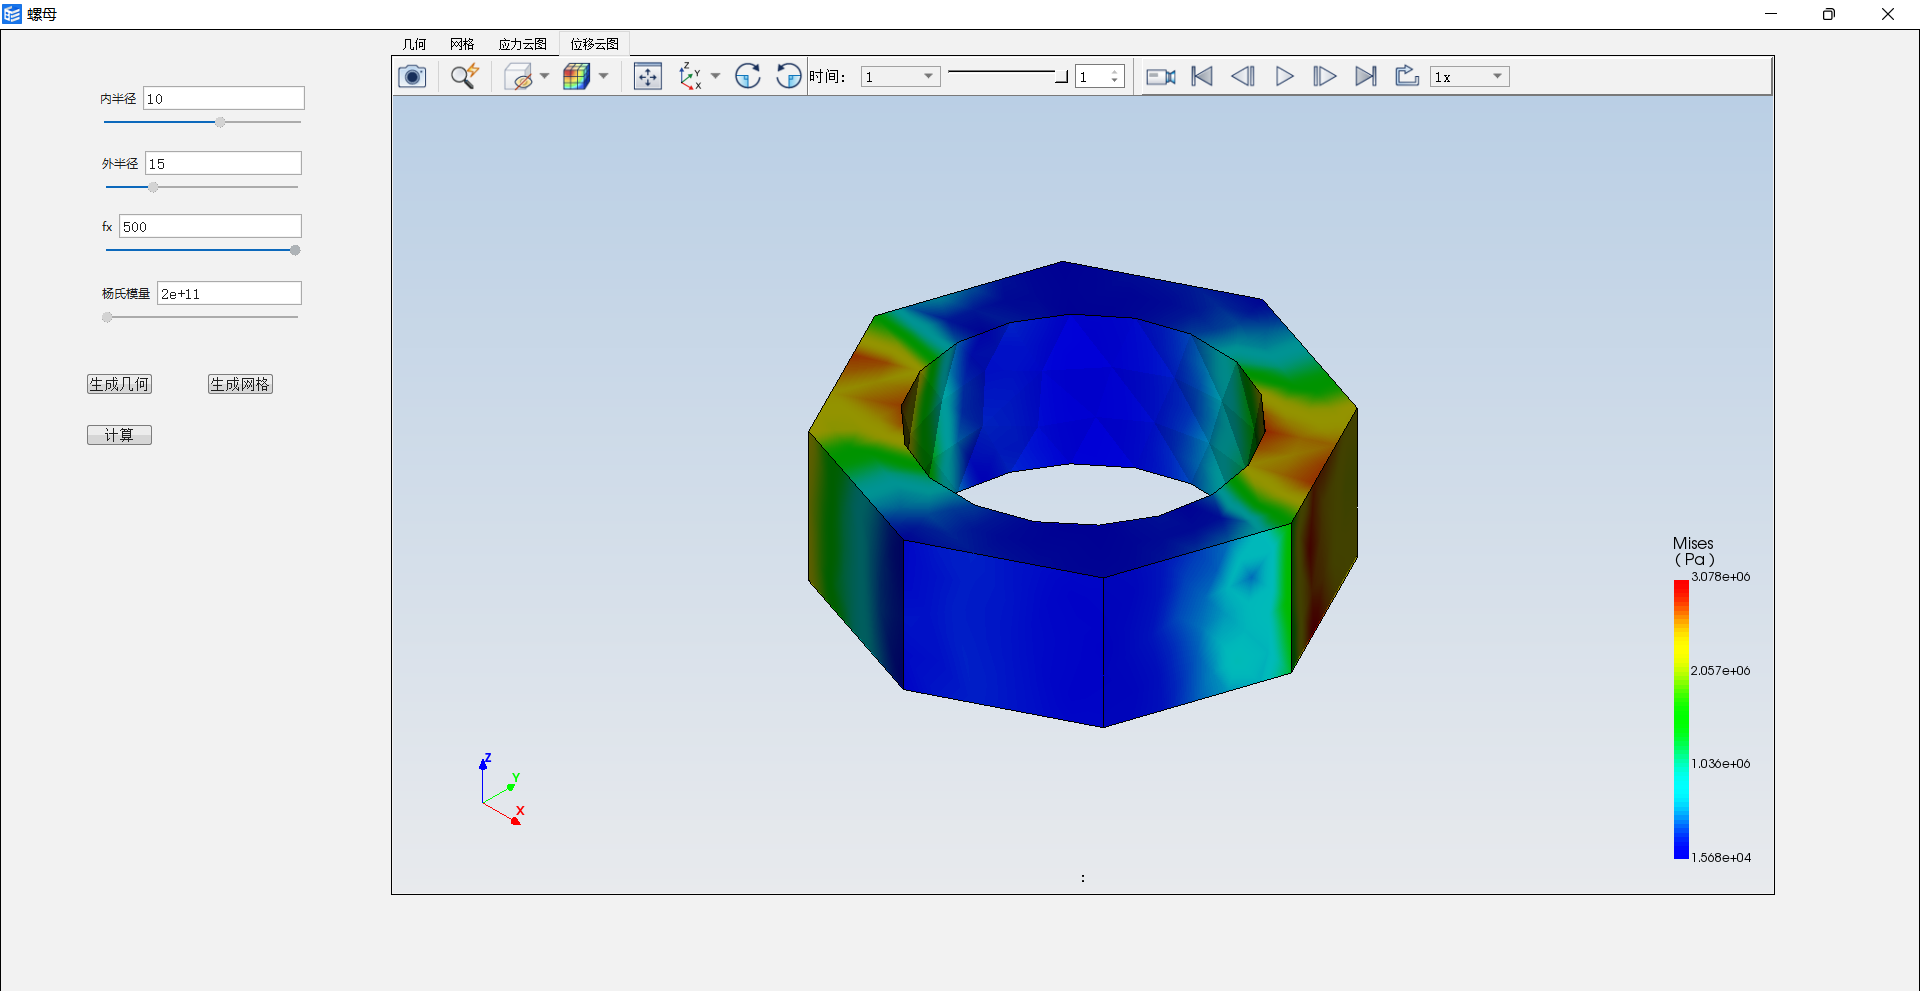Screen dimensions: 1920x991
Task: Step back one frame
Action: 1243,77
